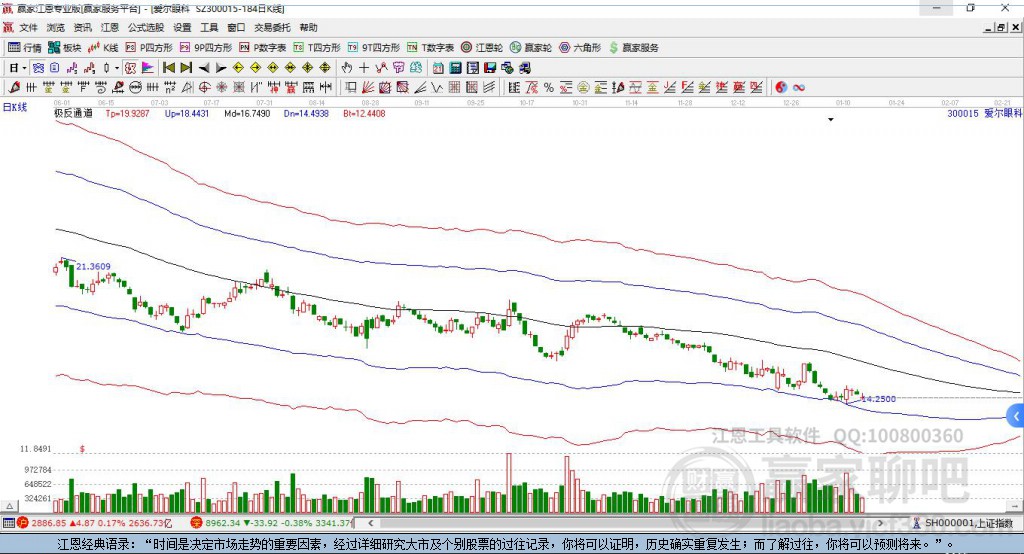
Task: Open the 公式选股 menu
Action: point(146,27)
